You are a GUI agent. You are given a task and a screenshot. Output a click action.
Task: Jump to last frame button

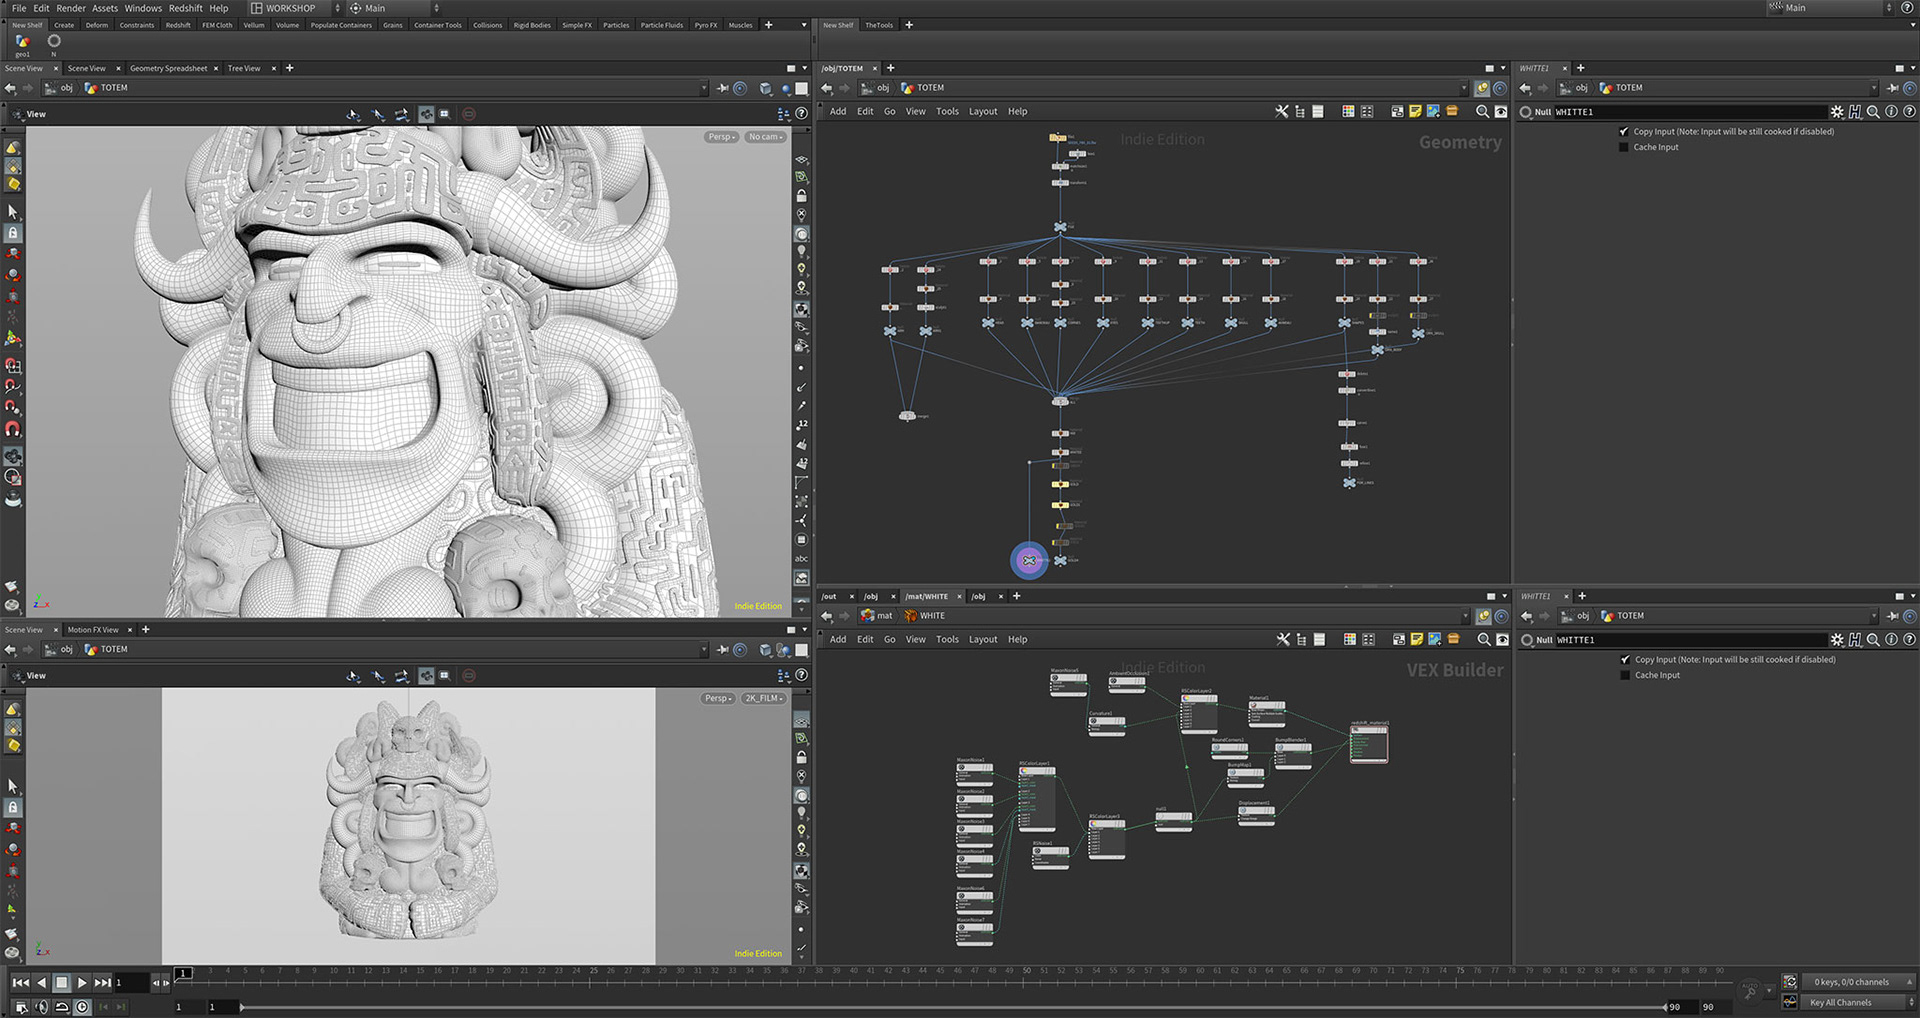pyautogui.click(x=103, y=983)
